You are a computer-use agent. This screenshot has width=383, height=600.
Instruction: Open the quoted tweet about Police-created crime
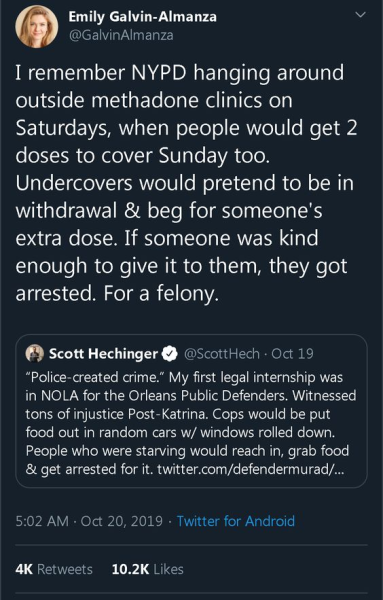click(191, 411)
